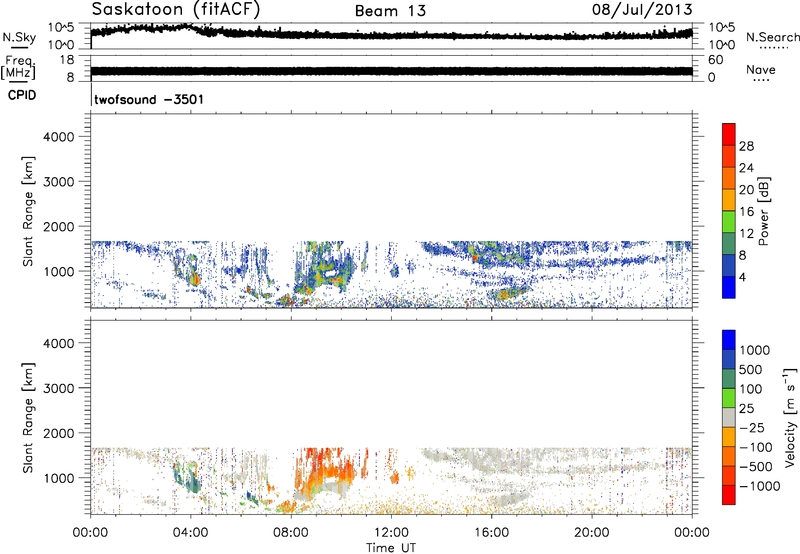This screenshot has width=800, height=554.
Task: Click the "Saskatoon (fitACF)" plot title
Action: pyautogui.click(x=176, y=9)
